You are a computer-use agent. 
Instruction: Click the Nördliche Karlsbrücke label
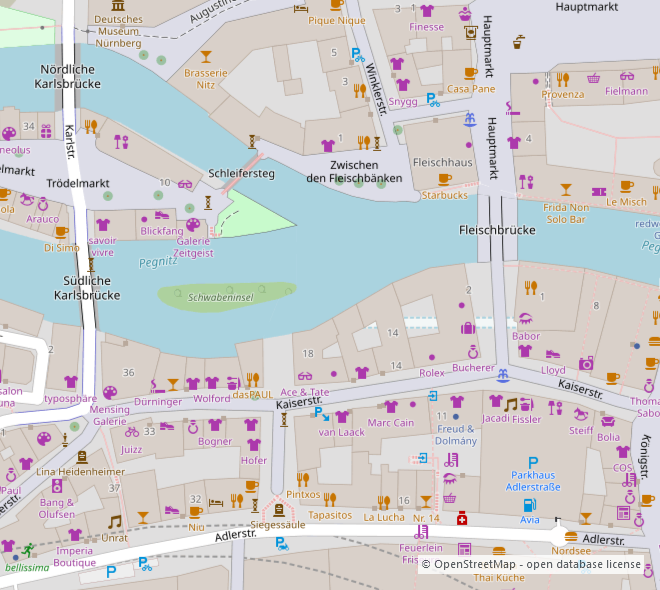(67, 77)
